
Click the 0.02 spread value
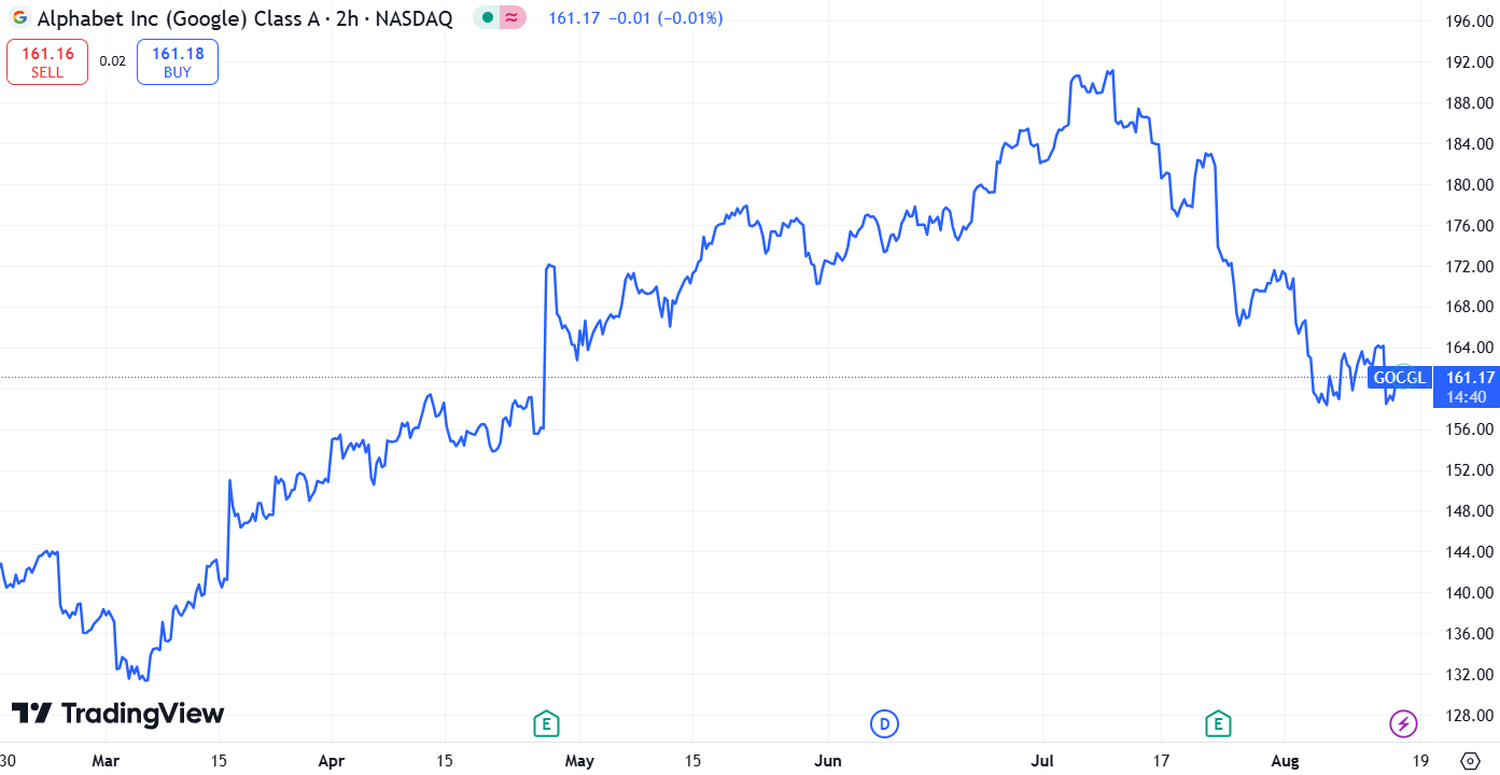112,62
